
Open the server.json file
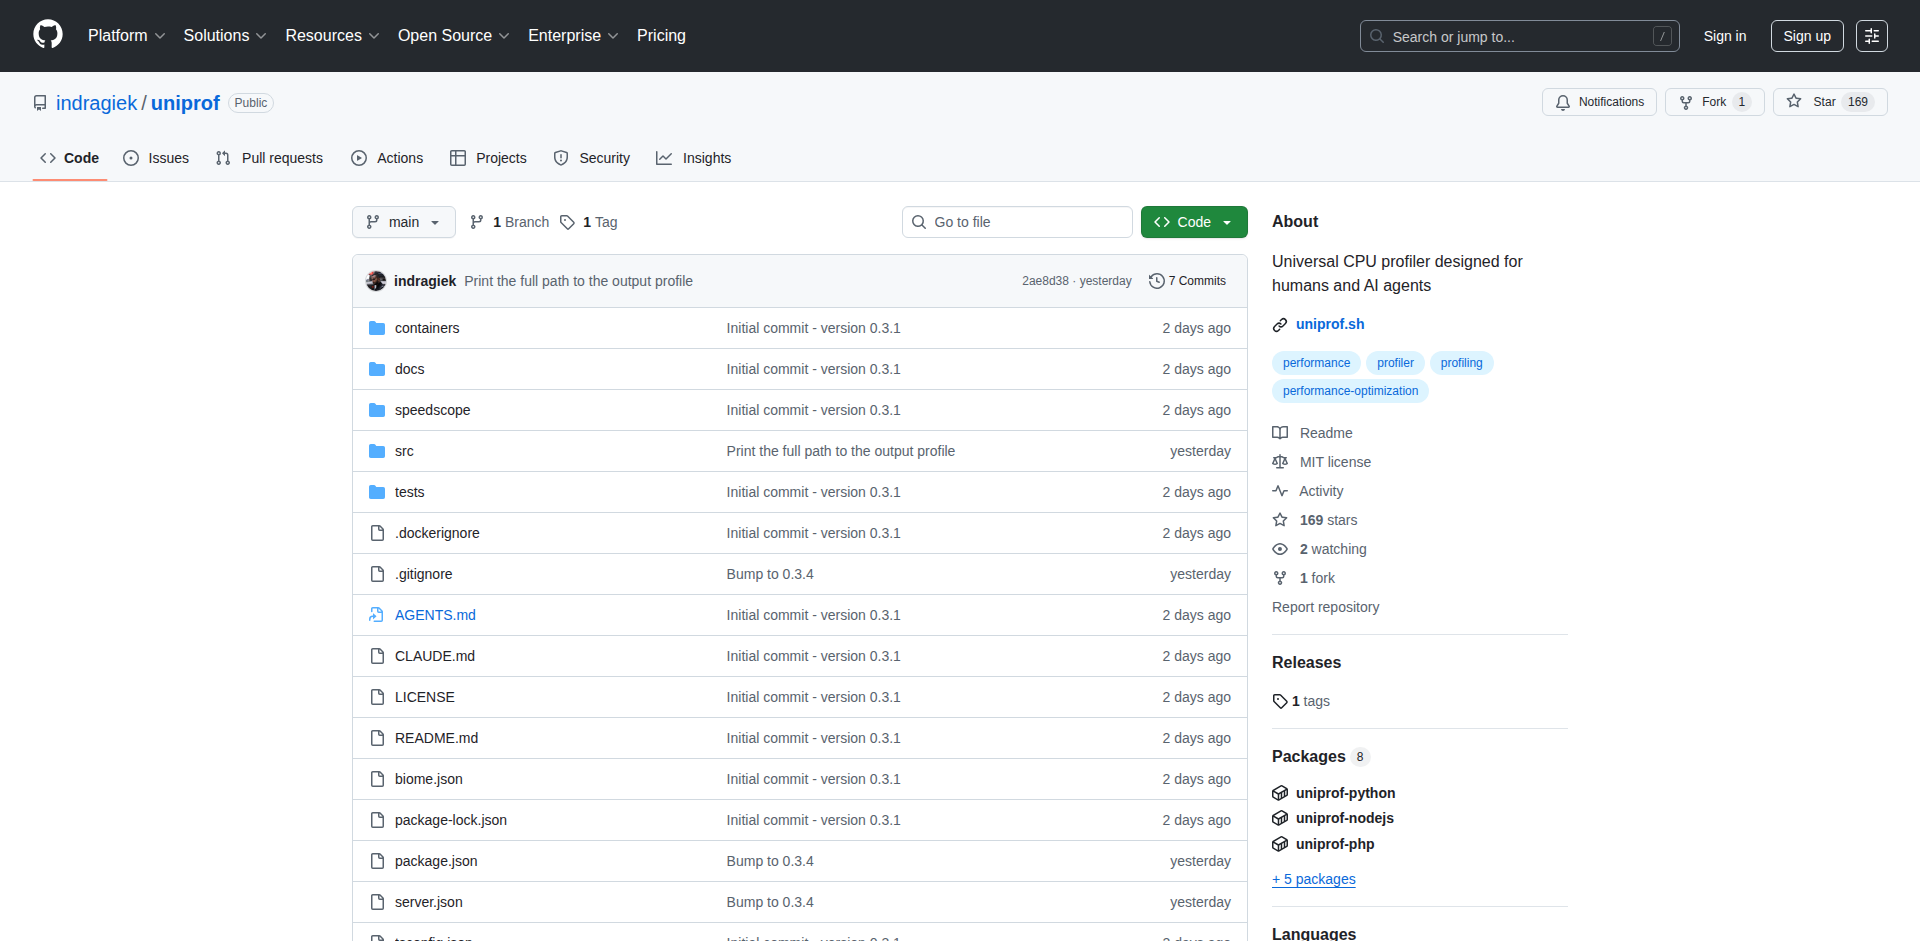428,902
